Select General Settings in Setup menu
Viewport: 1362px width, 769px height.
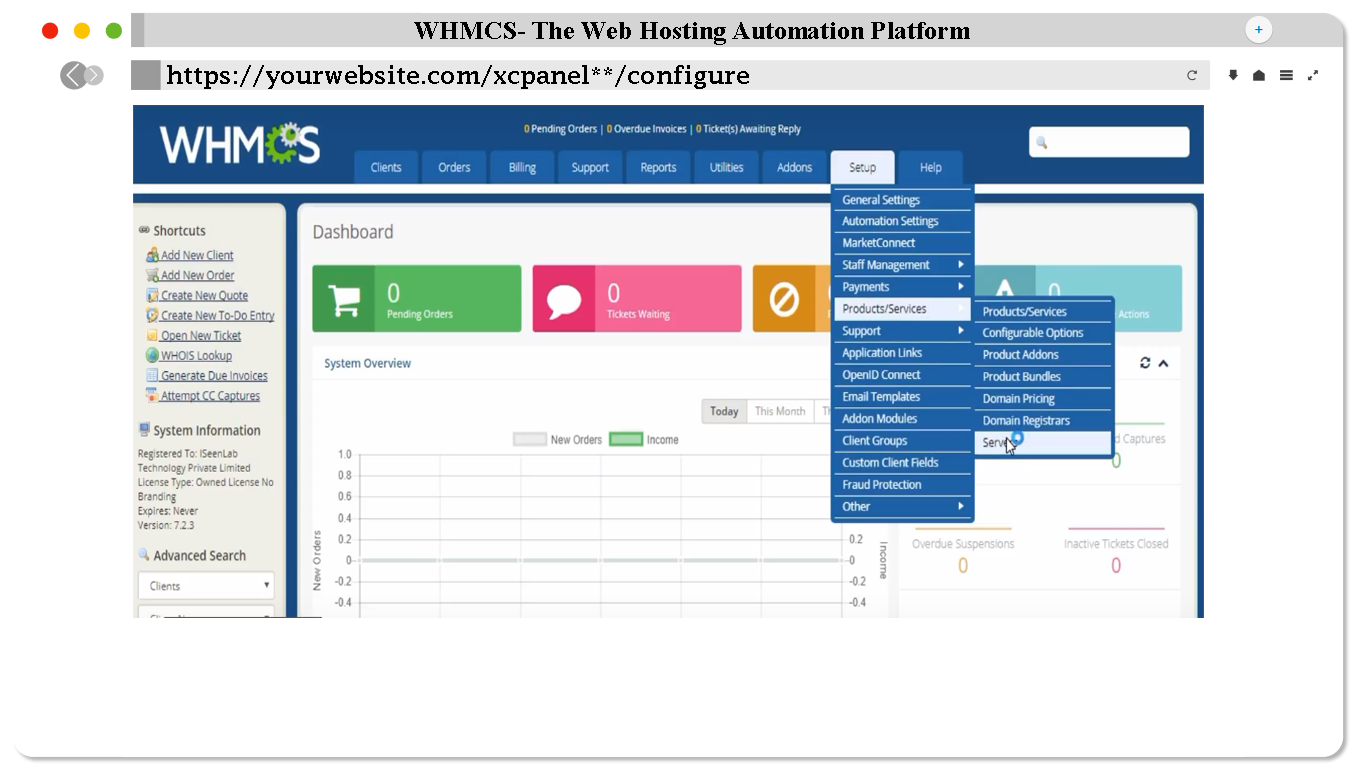click(903, 200)
